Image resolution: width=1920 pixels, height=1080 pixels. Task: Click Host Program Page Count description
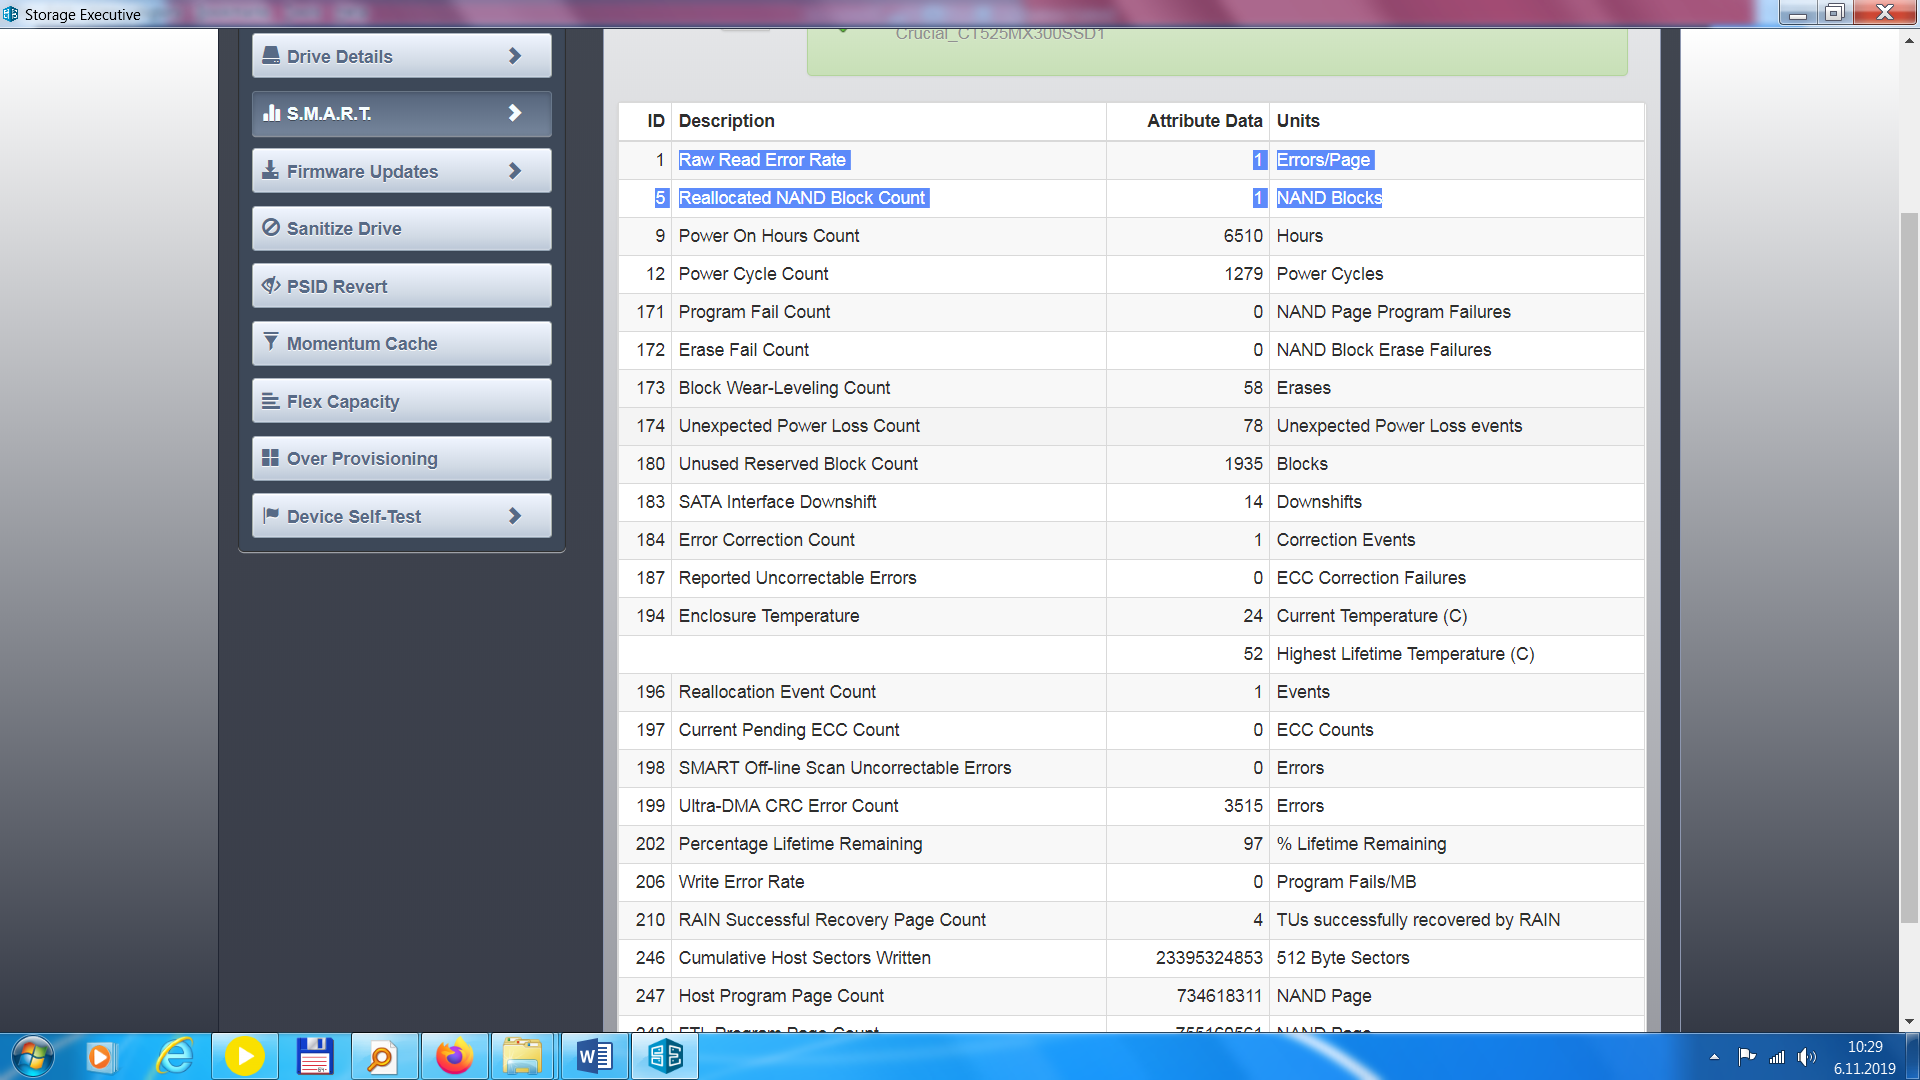[781, 996]
